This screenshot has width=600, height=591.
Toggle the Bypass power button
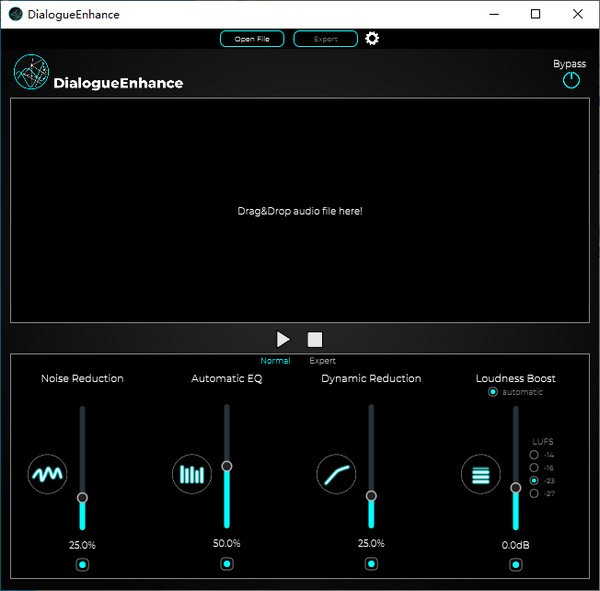pyautogui.click(x=571, y=81)
